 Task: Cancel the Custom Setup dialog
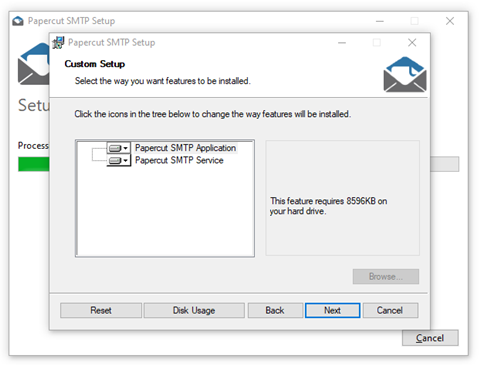(x=390, y=310)
